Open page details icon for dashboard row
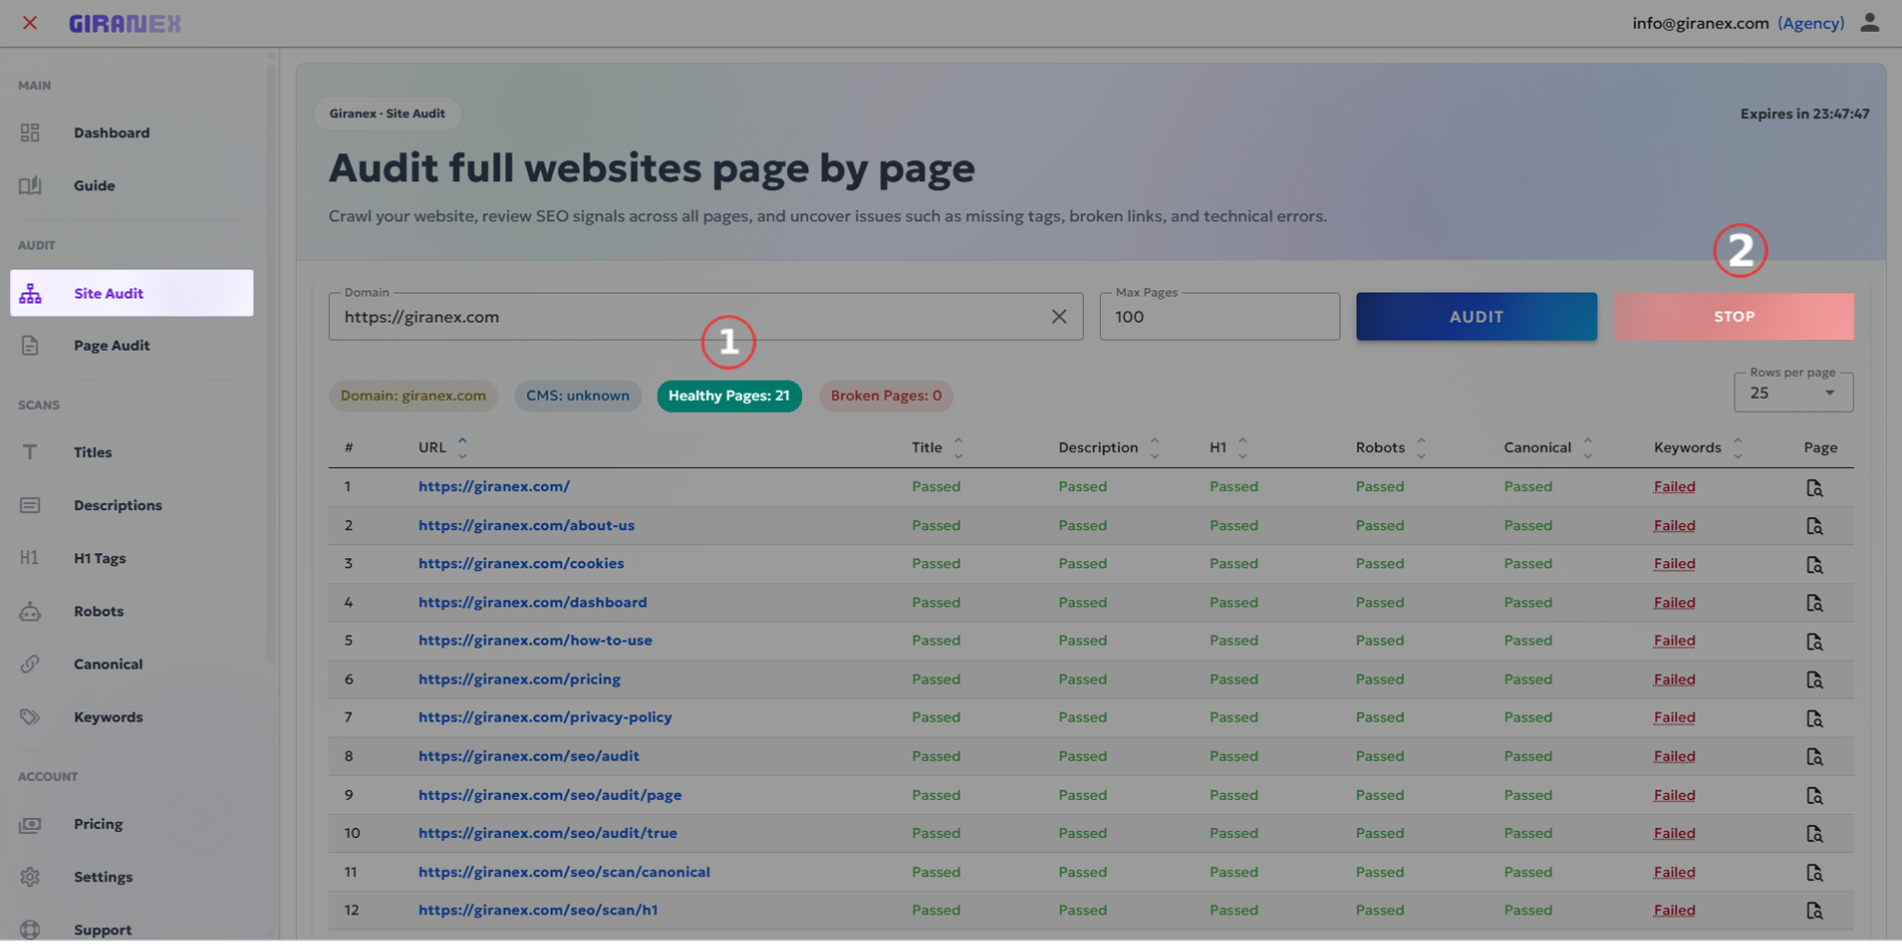Viewport: 1902px width, 945px height. (x=1814, y=603)
